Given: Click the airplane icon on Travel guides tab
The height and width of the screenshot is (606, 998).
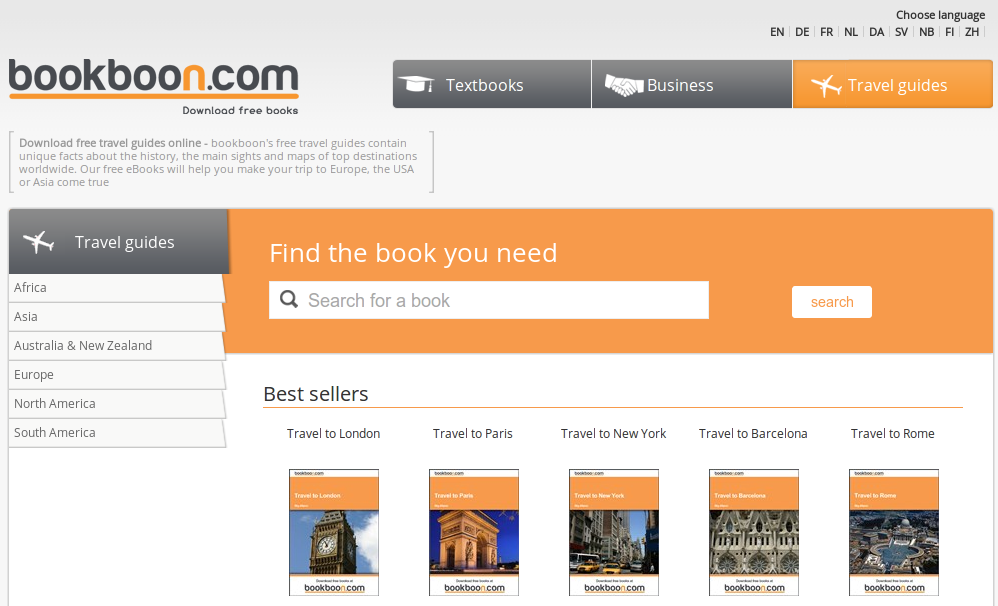Looking at the screenshot, I should [827, 84].
